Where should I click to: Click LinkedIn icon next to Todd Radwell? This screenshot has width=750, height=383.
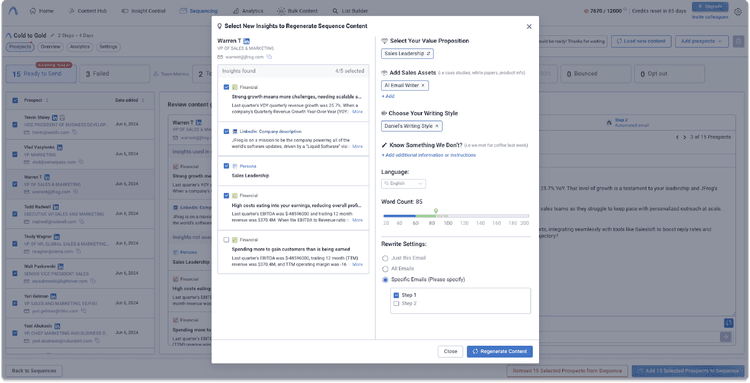point(56,207)
